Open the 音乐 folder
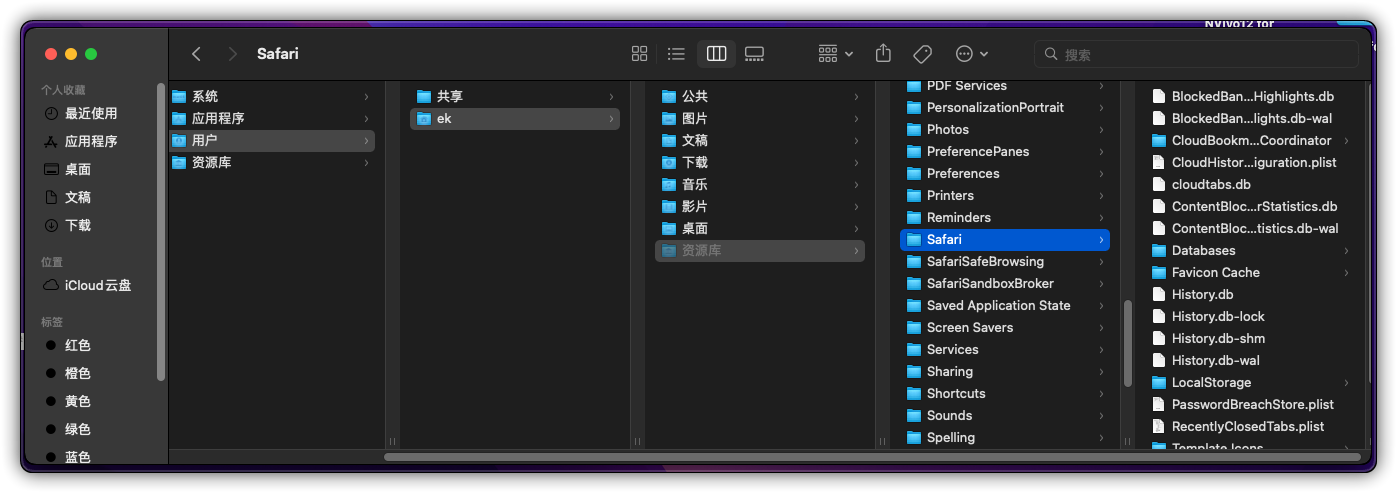The width and height of the screenshot is (1397, 493). click(x=760, y=184)
